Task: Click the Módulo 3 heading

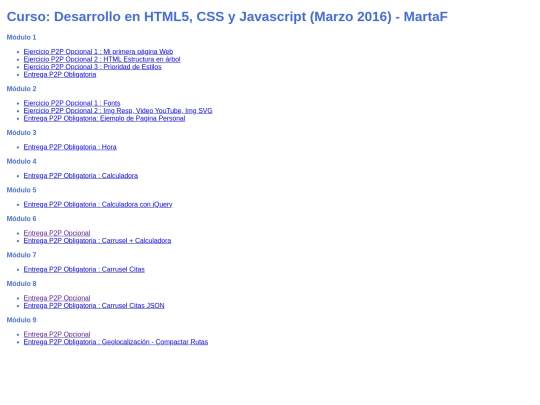Action: pos(21,133)
